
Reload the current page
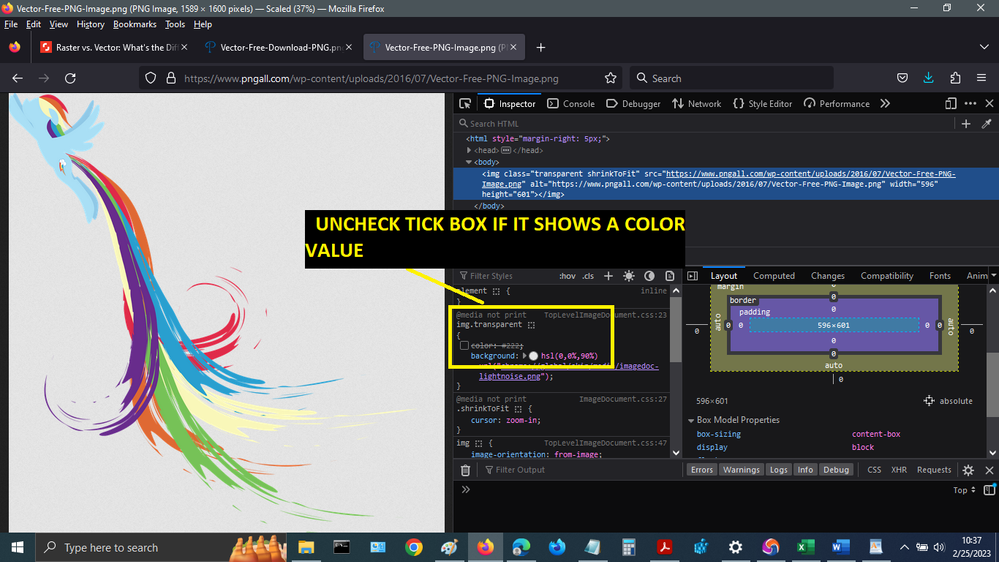[70, 78]
